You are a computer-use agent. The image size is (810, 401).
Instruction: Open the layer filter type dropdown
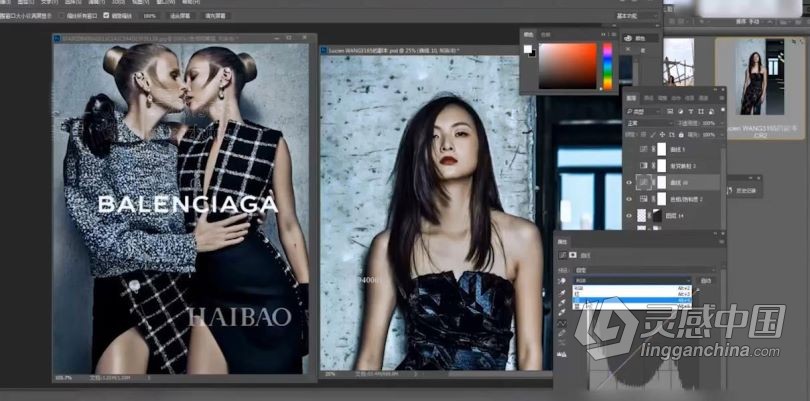[x=644, y=111]
